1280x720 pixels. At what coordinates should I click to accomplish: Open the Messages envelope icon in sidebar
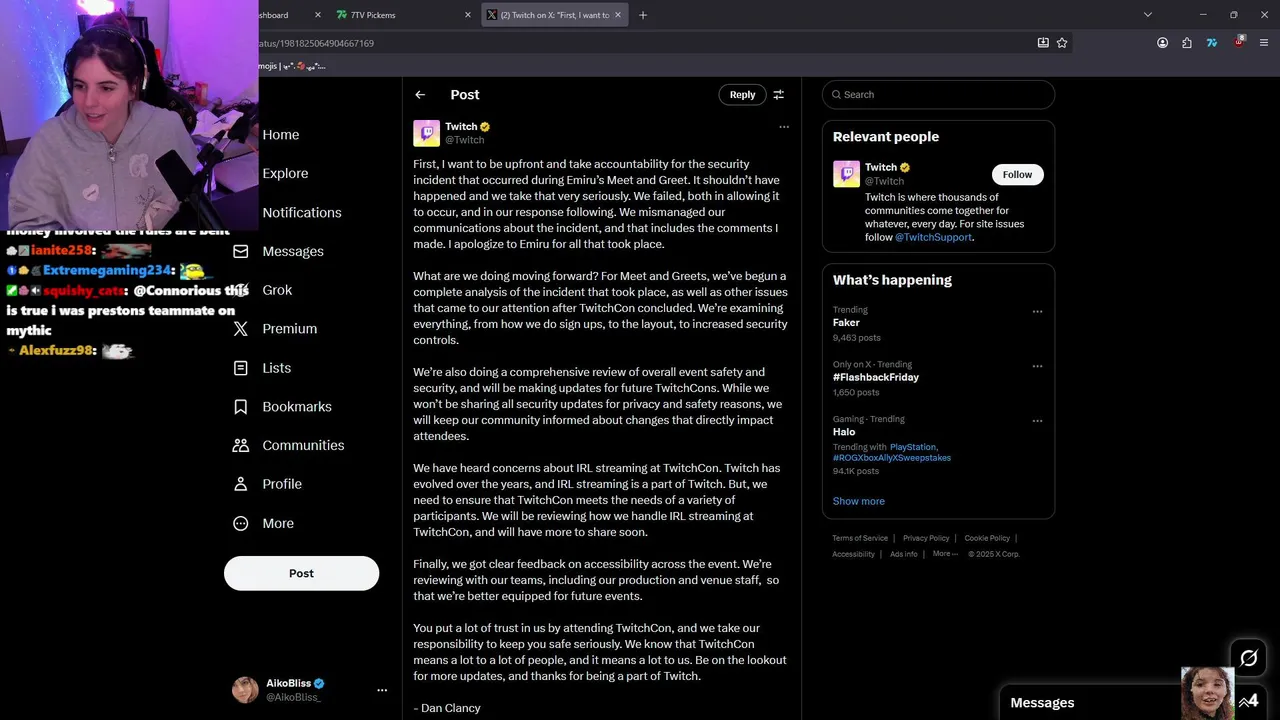[240, 251]
